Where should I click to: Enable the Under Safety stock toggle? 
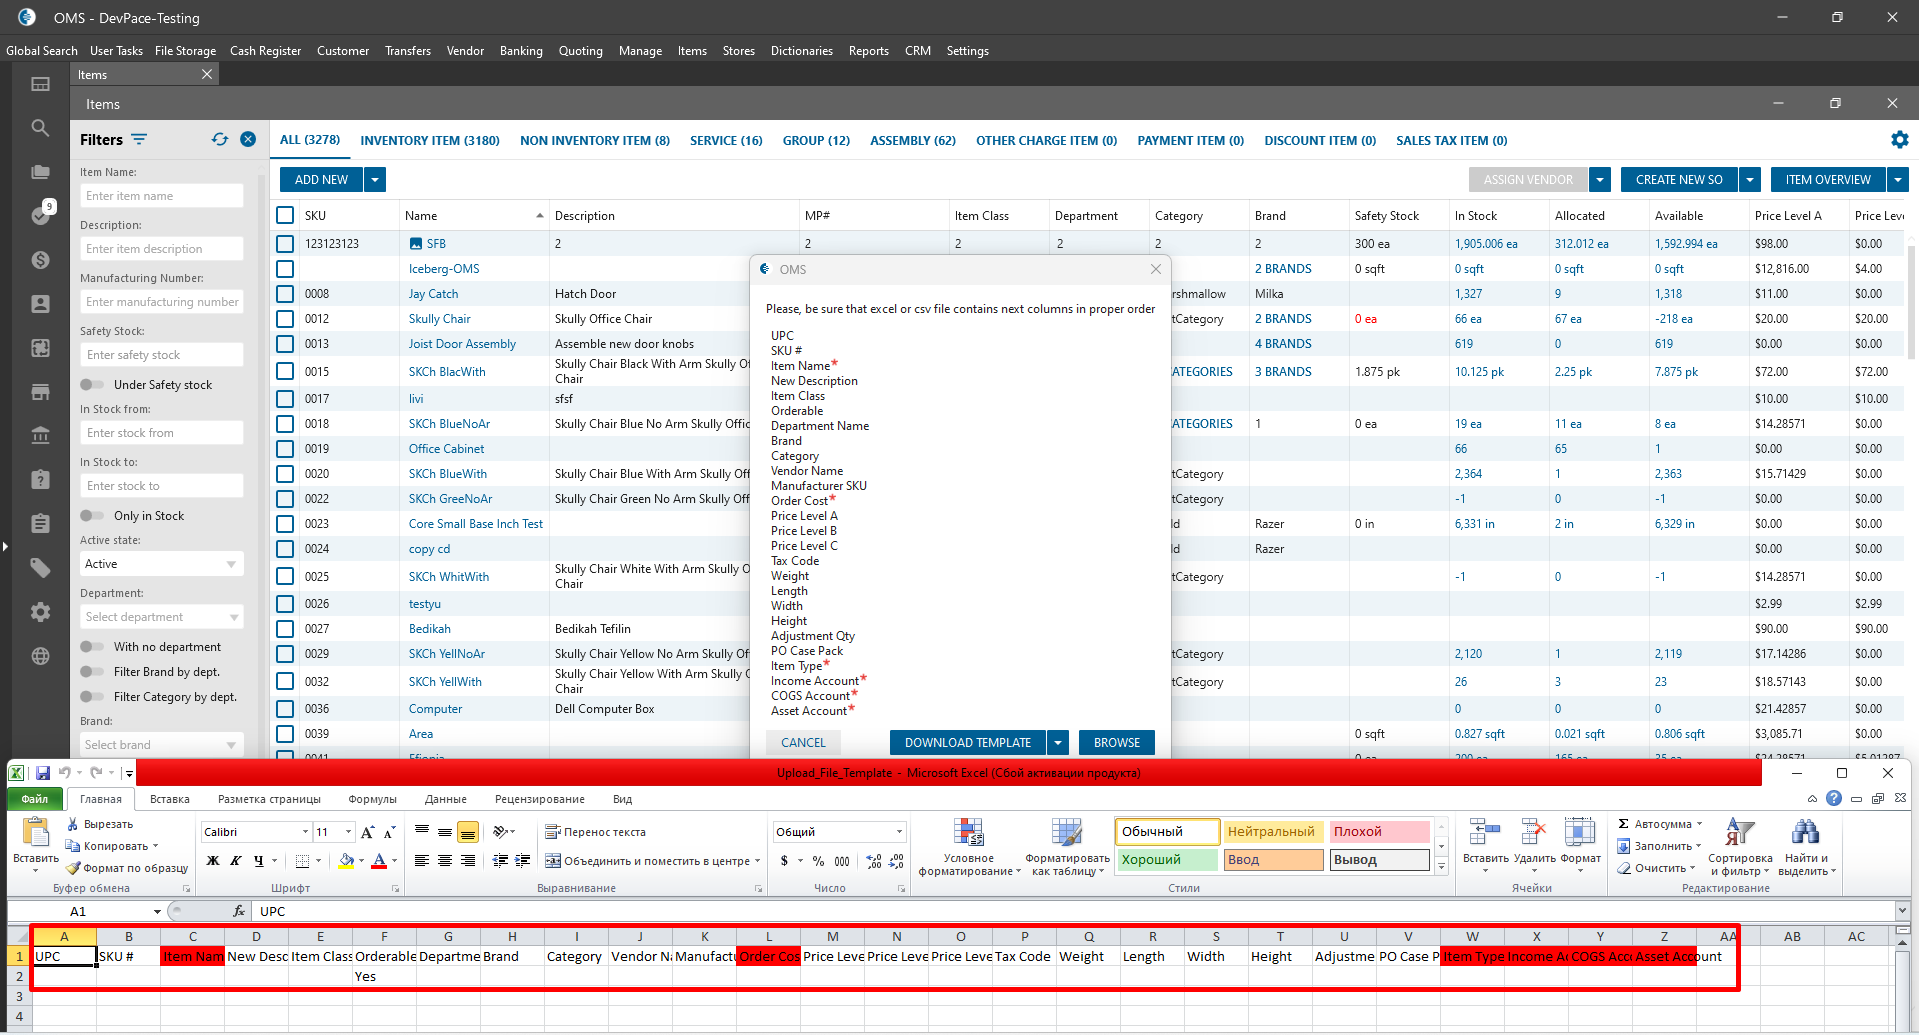click(92, 385)
